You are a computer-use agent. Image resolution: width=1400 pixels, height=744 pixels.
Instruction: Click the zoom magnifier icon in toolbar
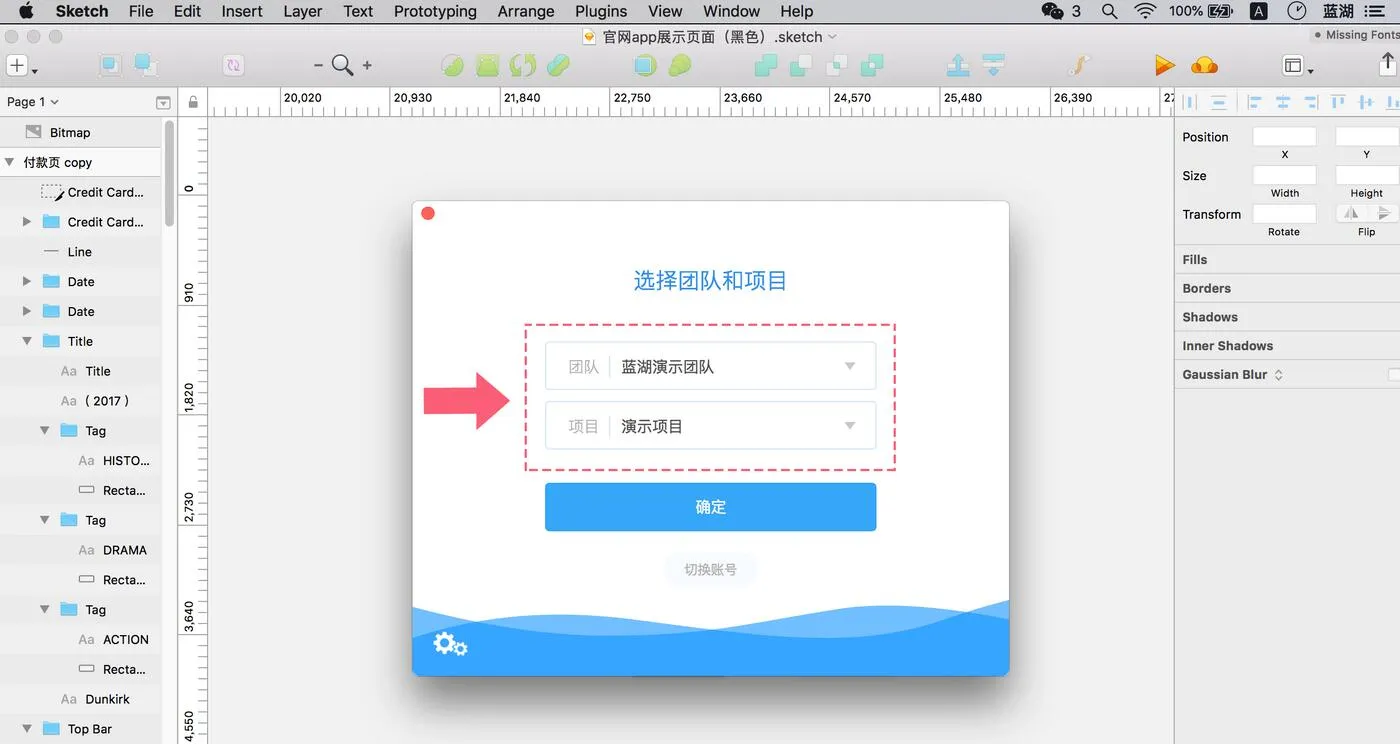(343, 66)
